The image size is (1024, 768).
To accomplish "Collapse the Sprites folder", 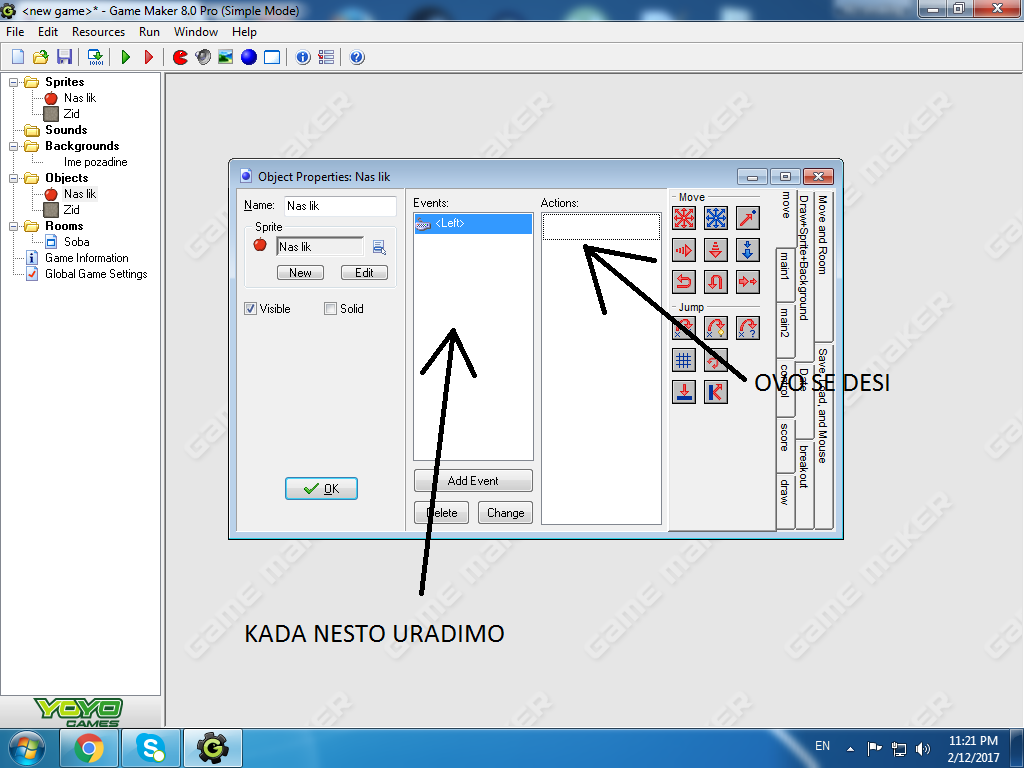I will tap(13, 82).
